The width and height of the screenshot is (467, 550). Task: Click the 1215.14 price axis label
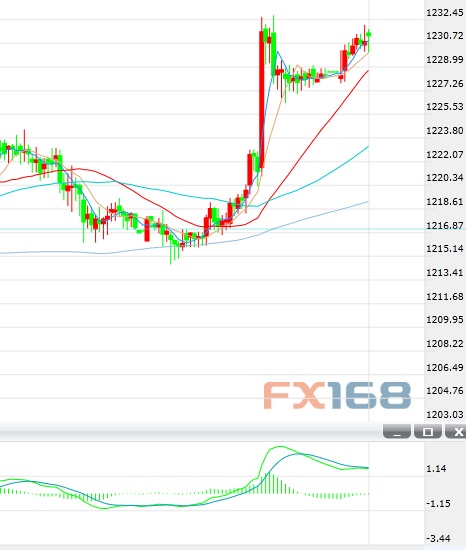click(x=445, y=248)
